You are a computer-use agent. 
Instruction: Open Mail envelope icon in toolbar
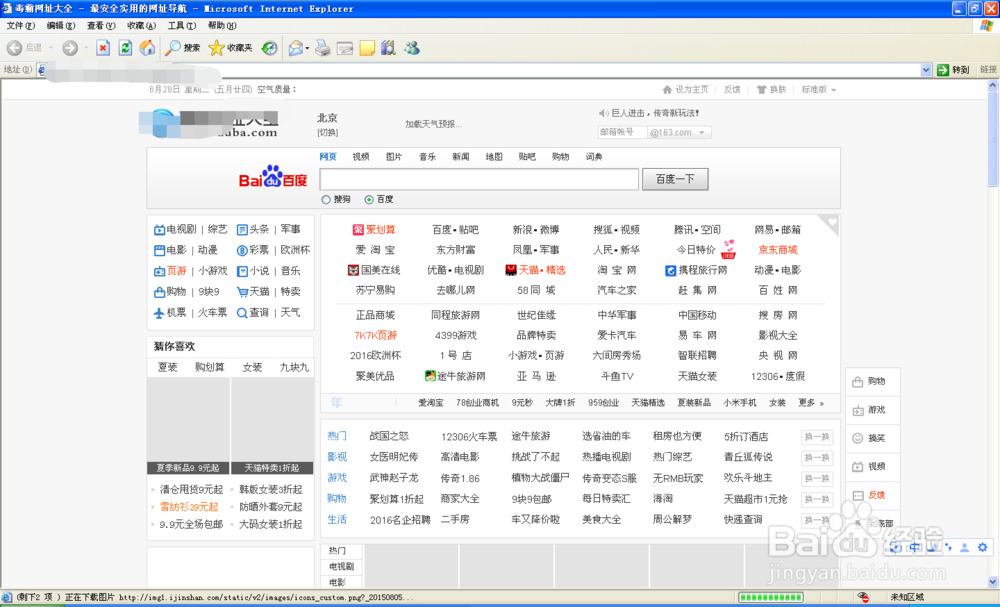295,48
